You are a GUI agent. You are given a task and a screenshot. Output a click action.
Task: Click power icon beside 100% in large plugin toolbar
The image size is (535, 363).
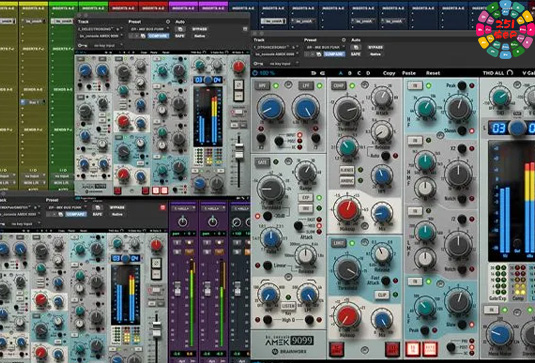[x=255, y=73]
